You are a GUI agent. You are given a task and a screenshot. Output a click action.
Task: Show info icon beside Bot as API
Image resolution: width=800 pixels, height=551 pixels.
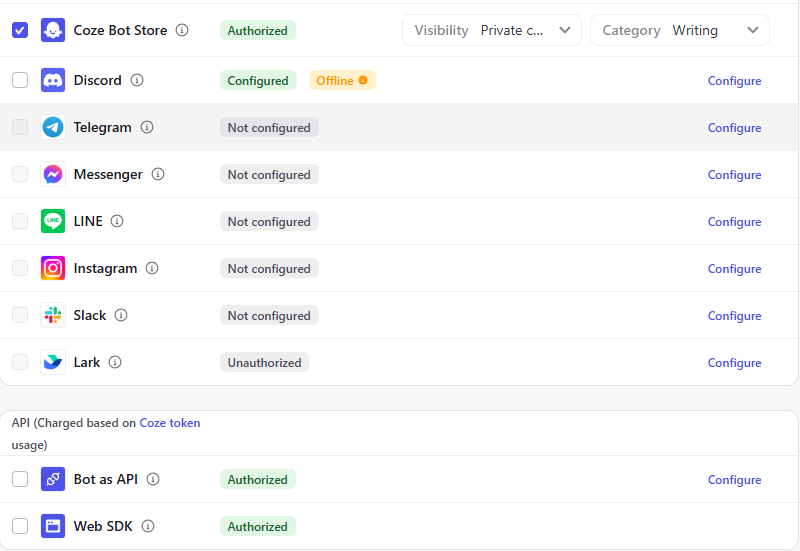click(x=153, y=479)
